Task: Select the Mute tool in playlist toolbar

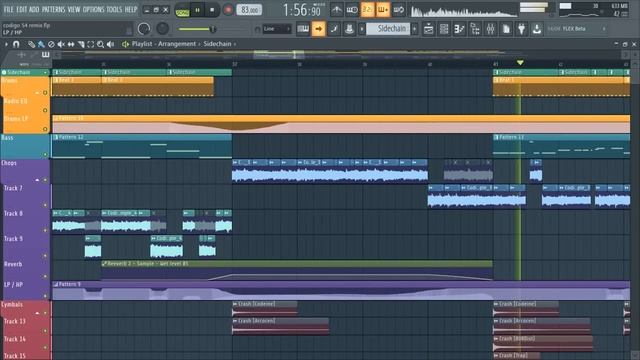Action: [x=61, y=44]
